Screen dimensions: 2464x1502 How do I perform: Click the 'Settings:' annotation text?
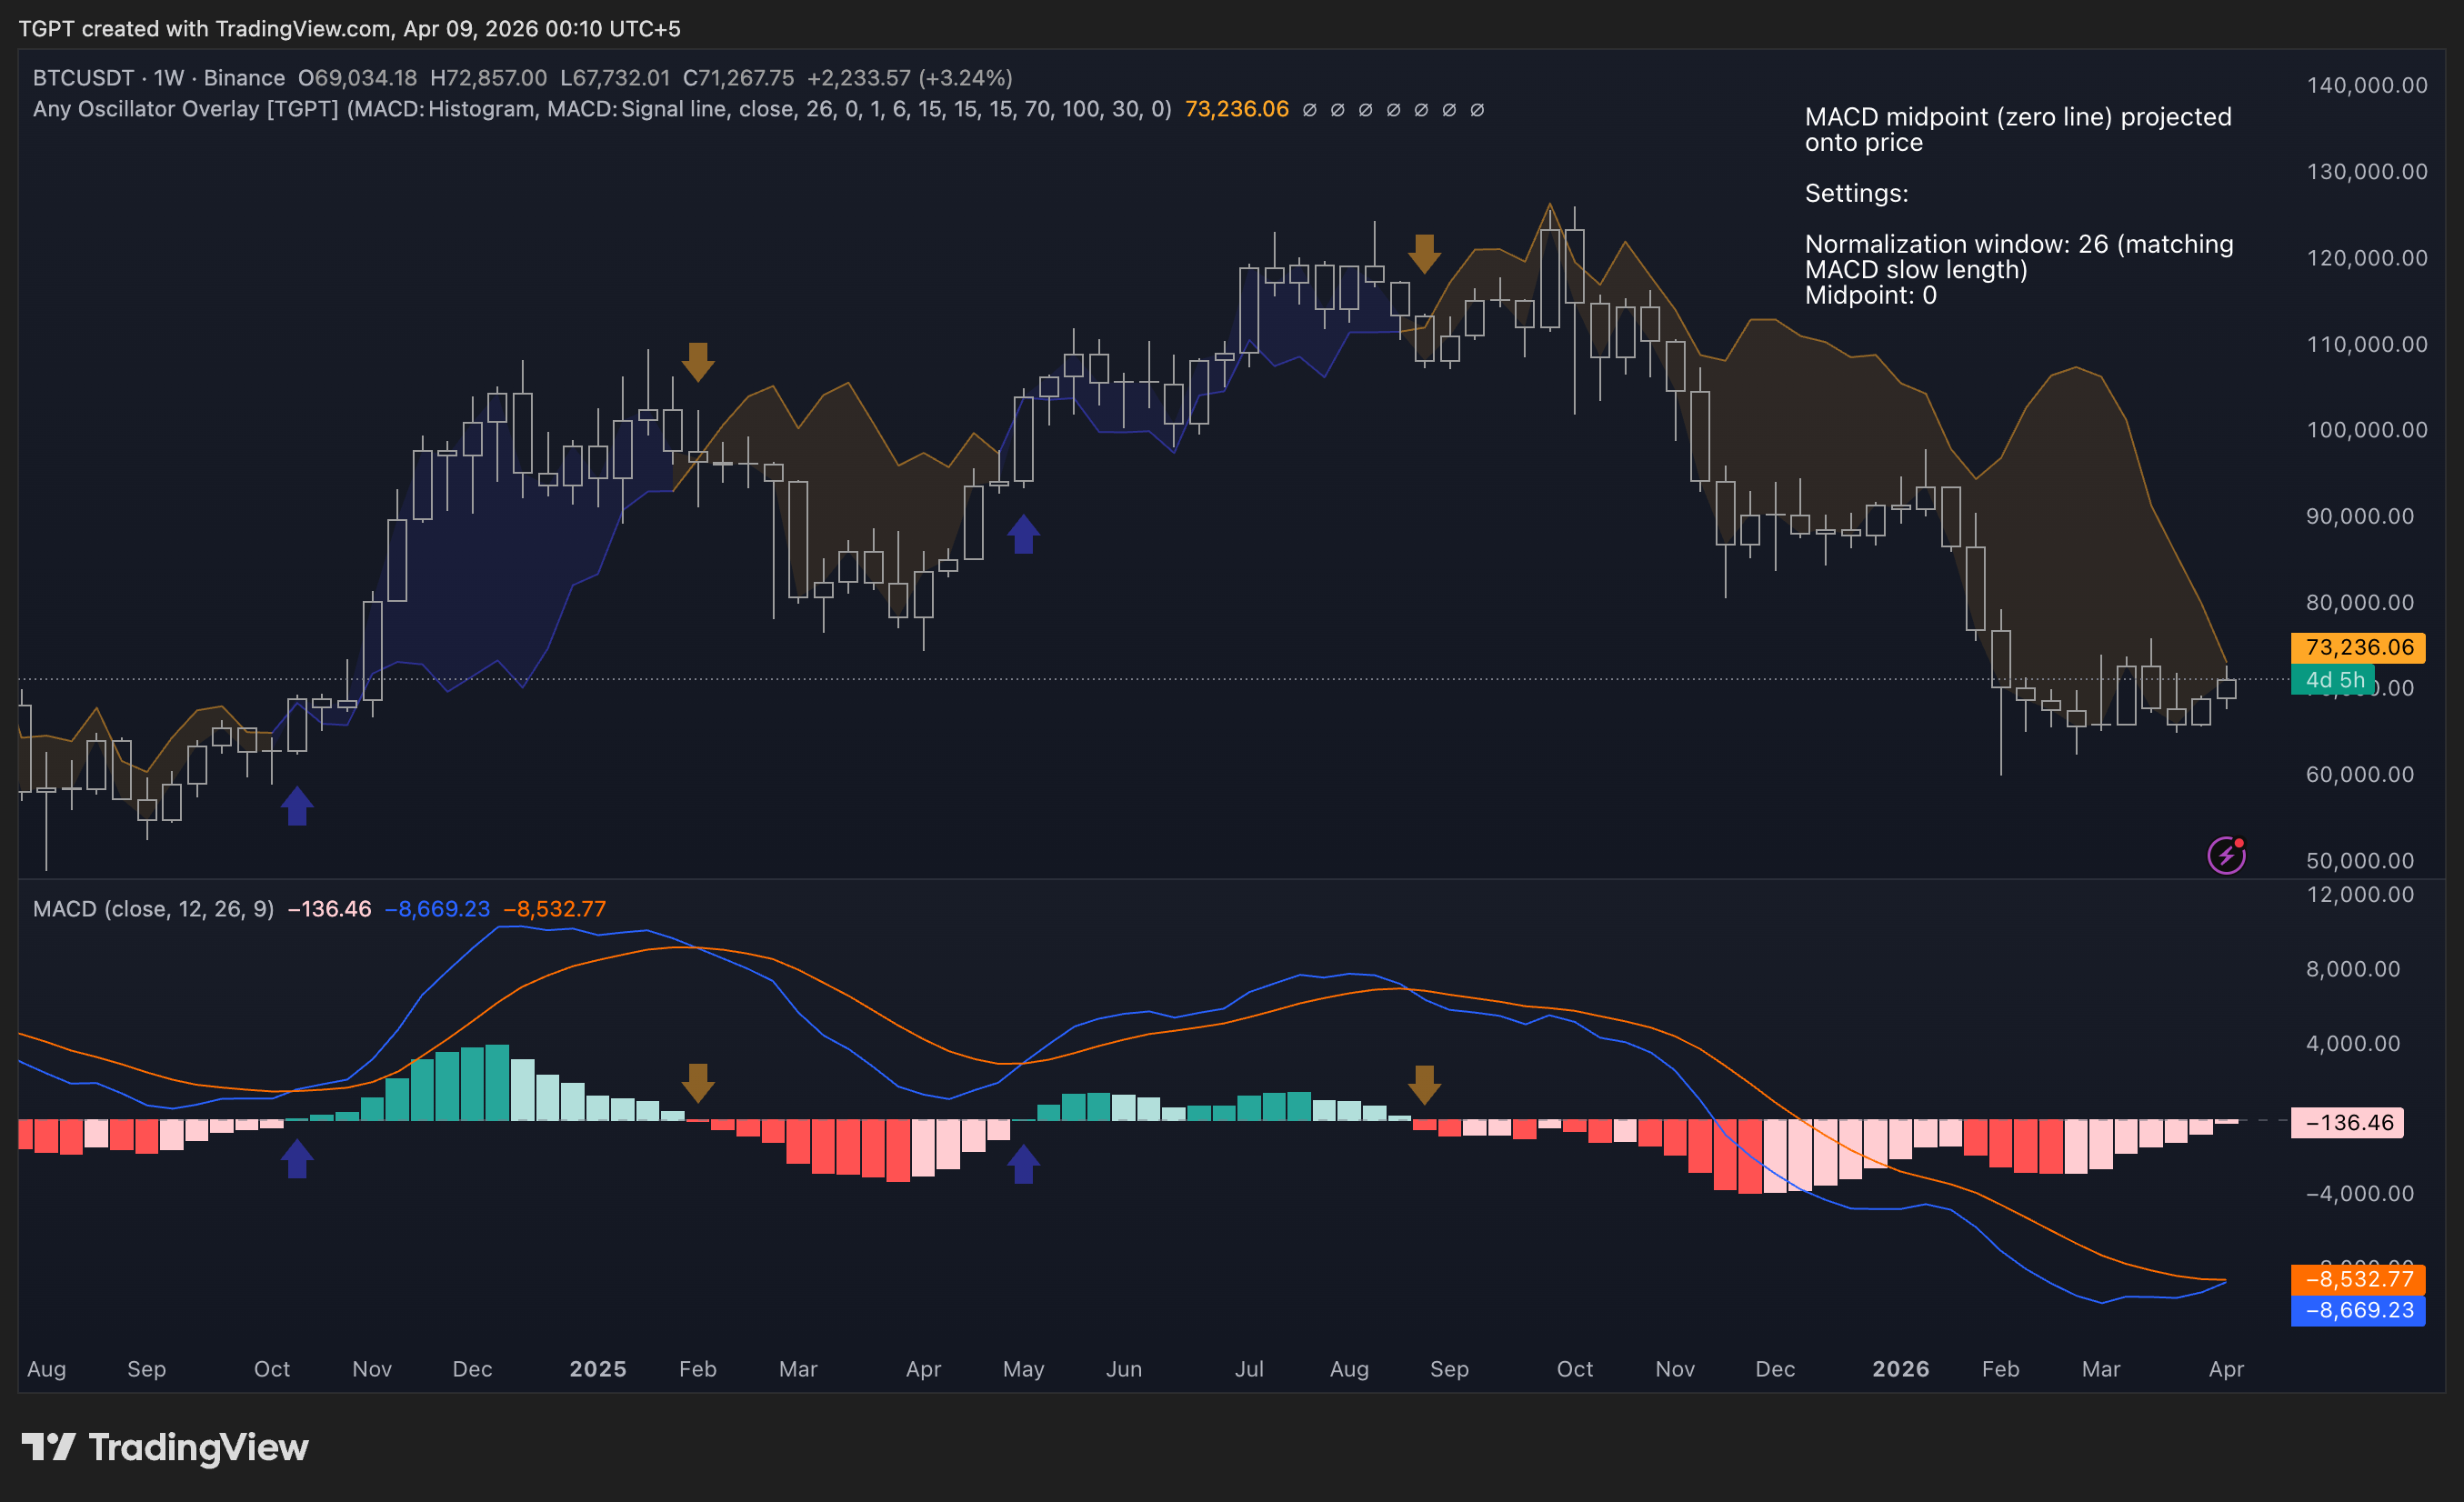(1856, 193)
